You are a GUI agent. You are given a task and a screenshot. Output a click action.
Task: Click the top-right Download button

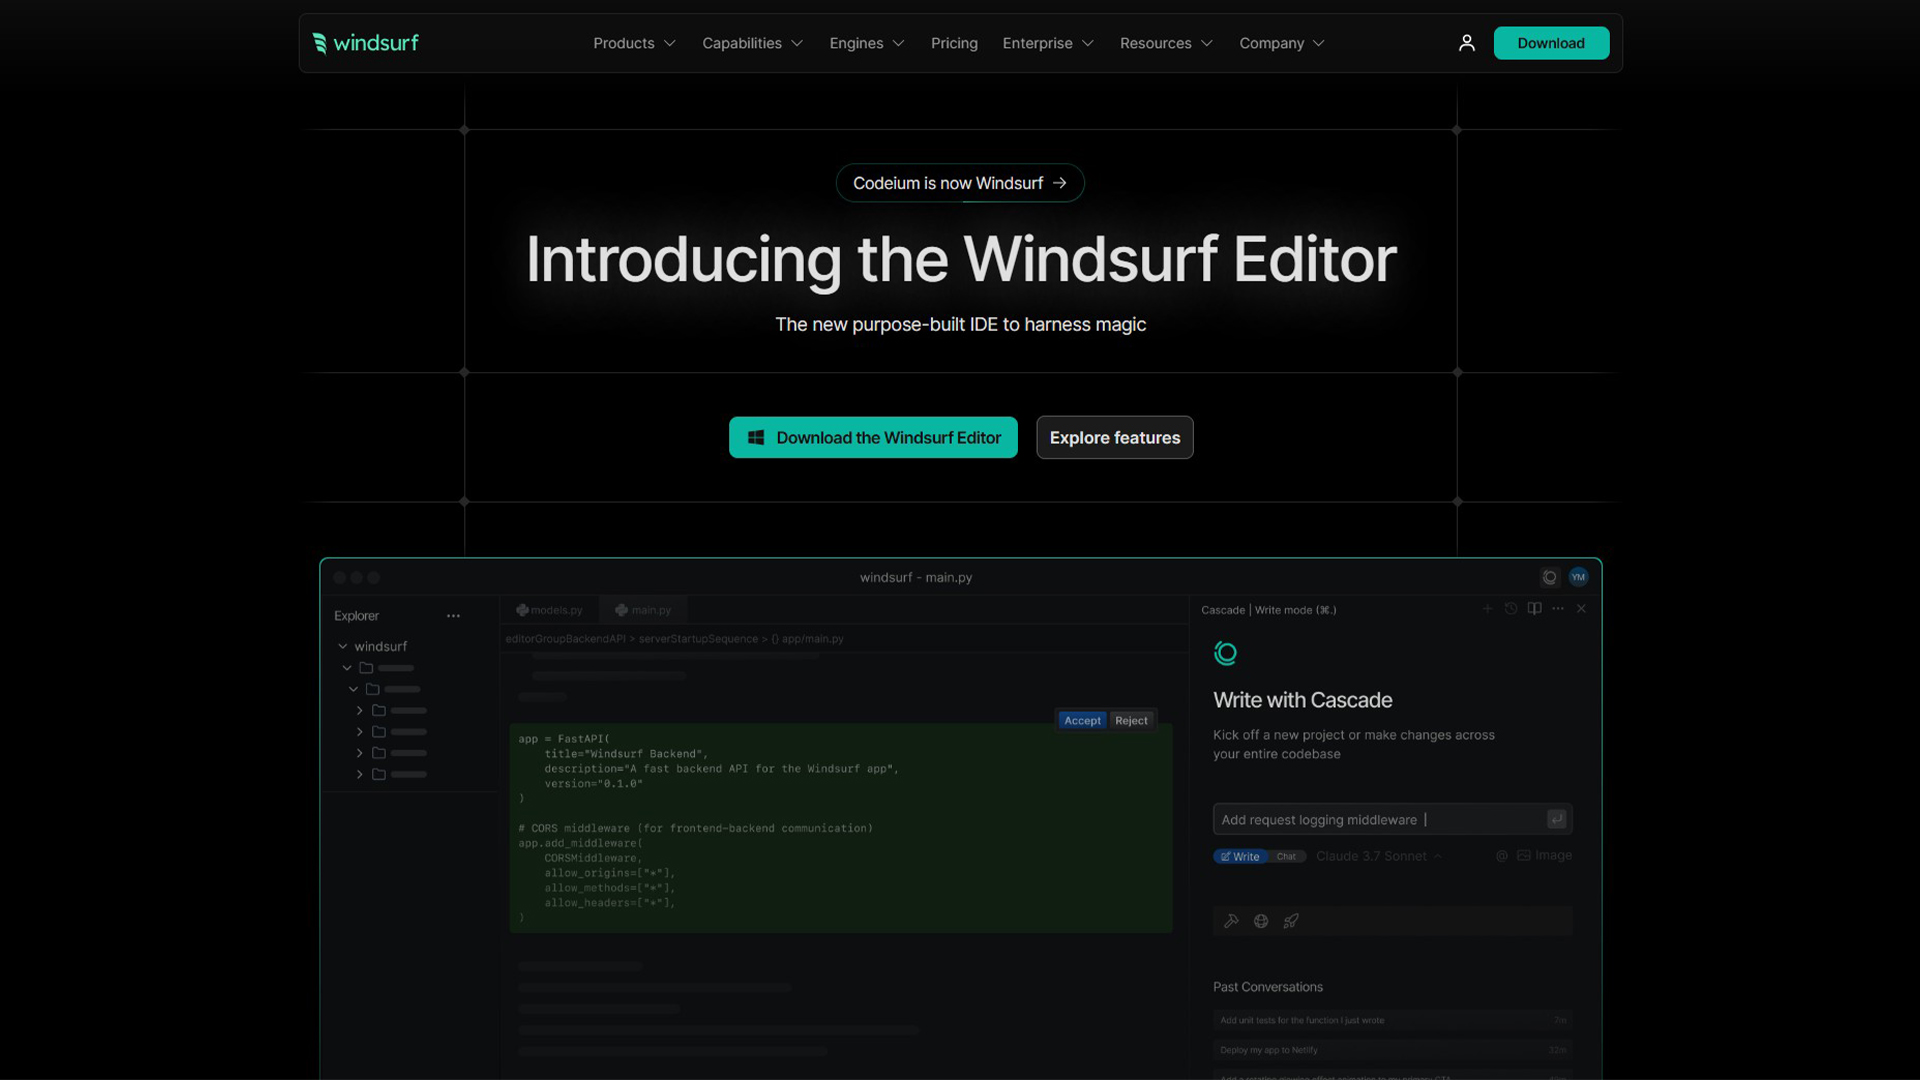tap(1551, 43)
